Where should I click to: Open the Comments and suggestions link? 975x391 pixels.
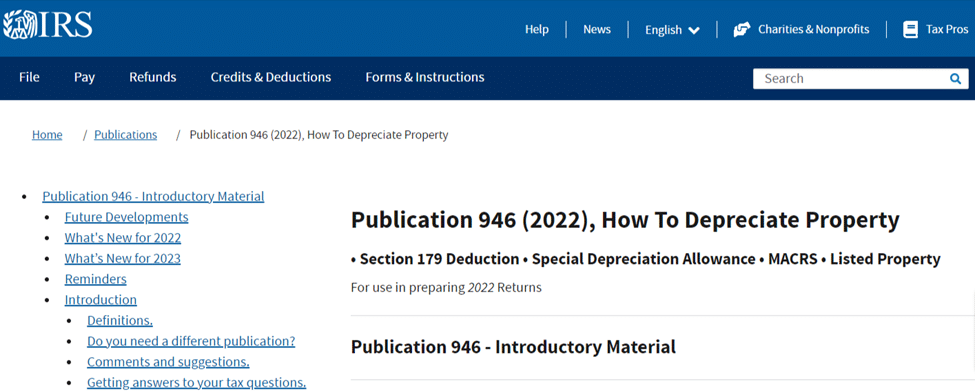pyautogui.click(x=168, y=362)
